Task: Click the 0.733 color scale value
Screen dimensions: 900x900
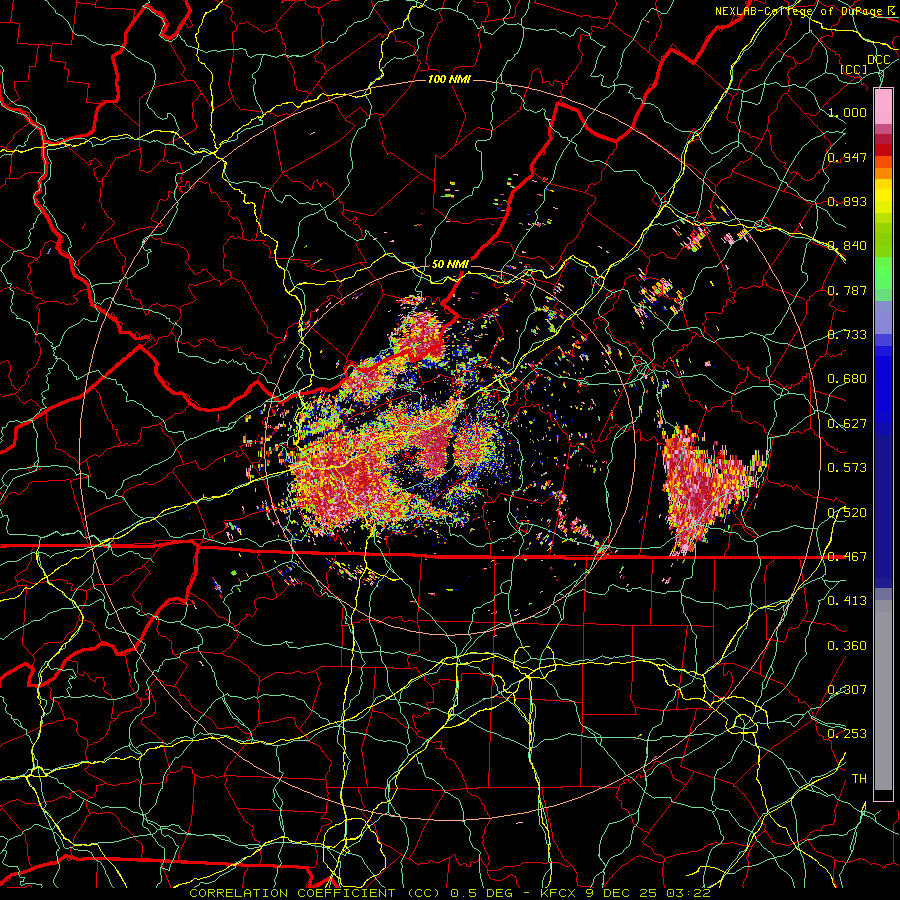Action: coord(847,335)
